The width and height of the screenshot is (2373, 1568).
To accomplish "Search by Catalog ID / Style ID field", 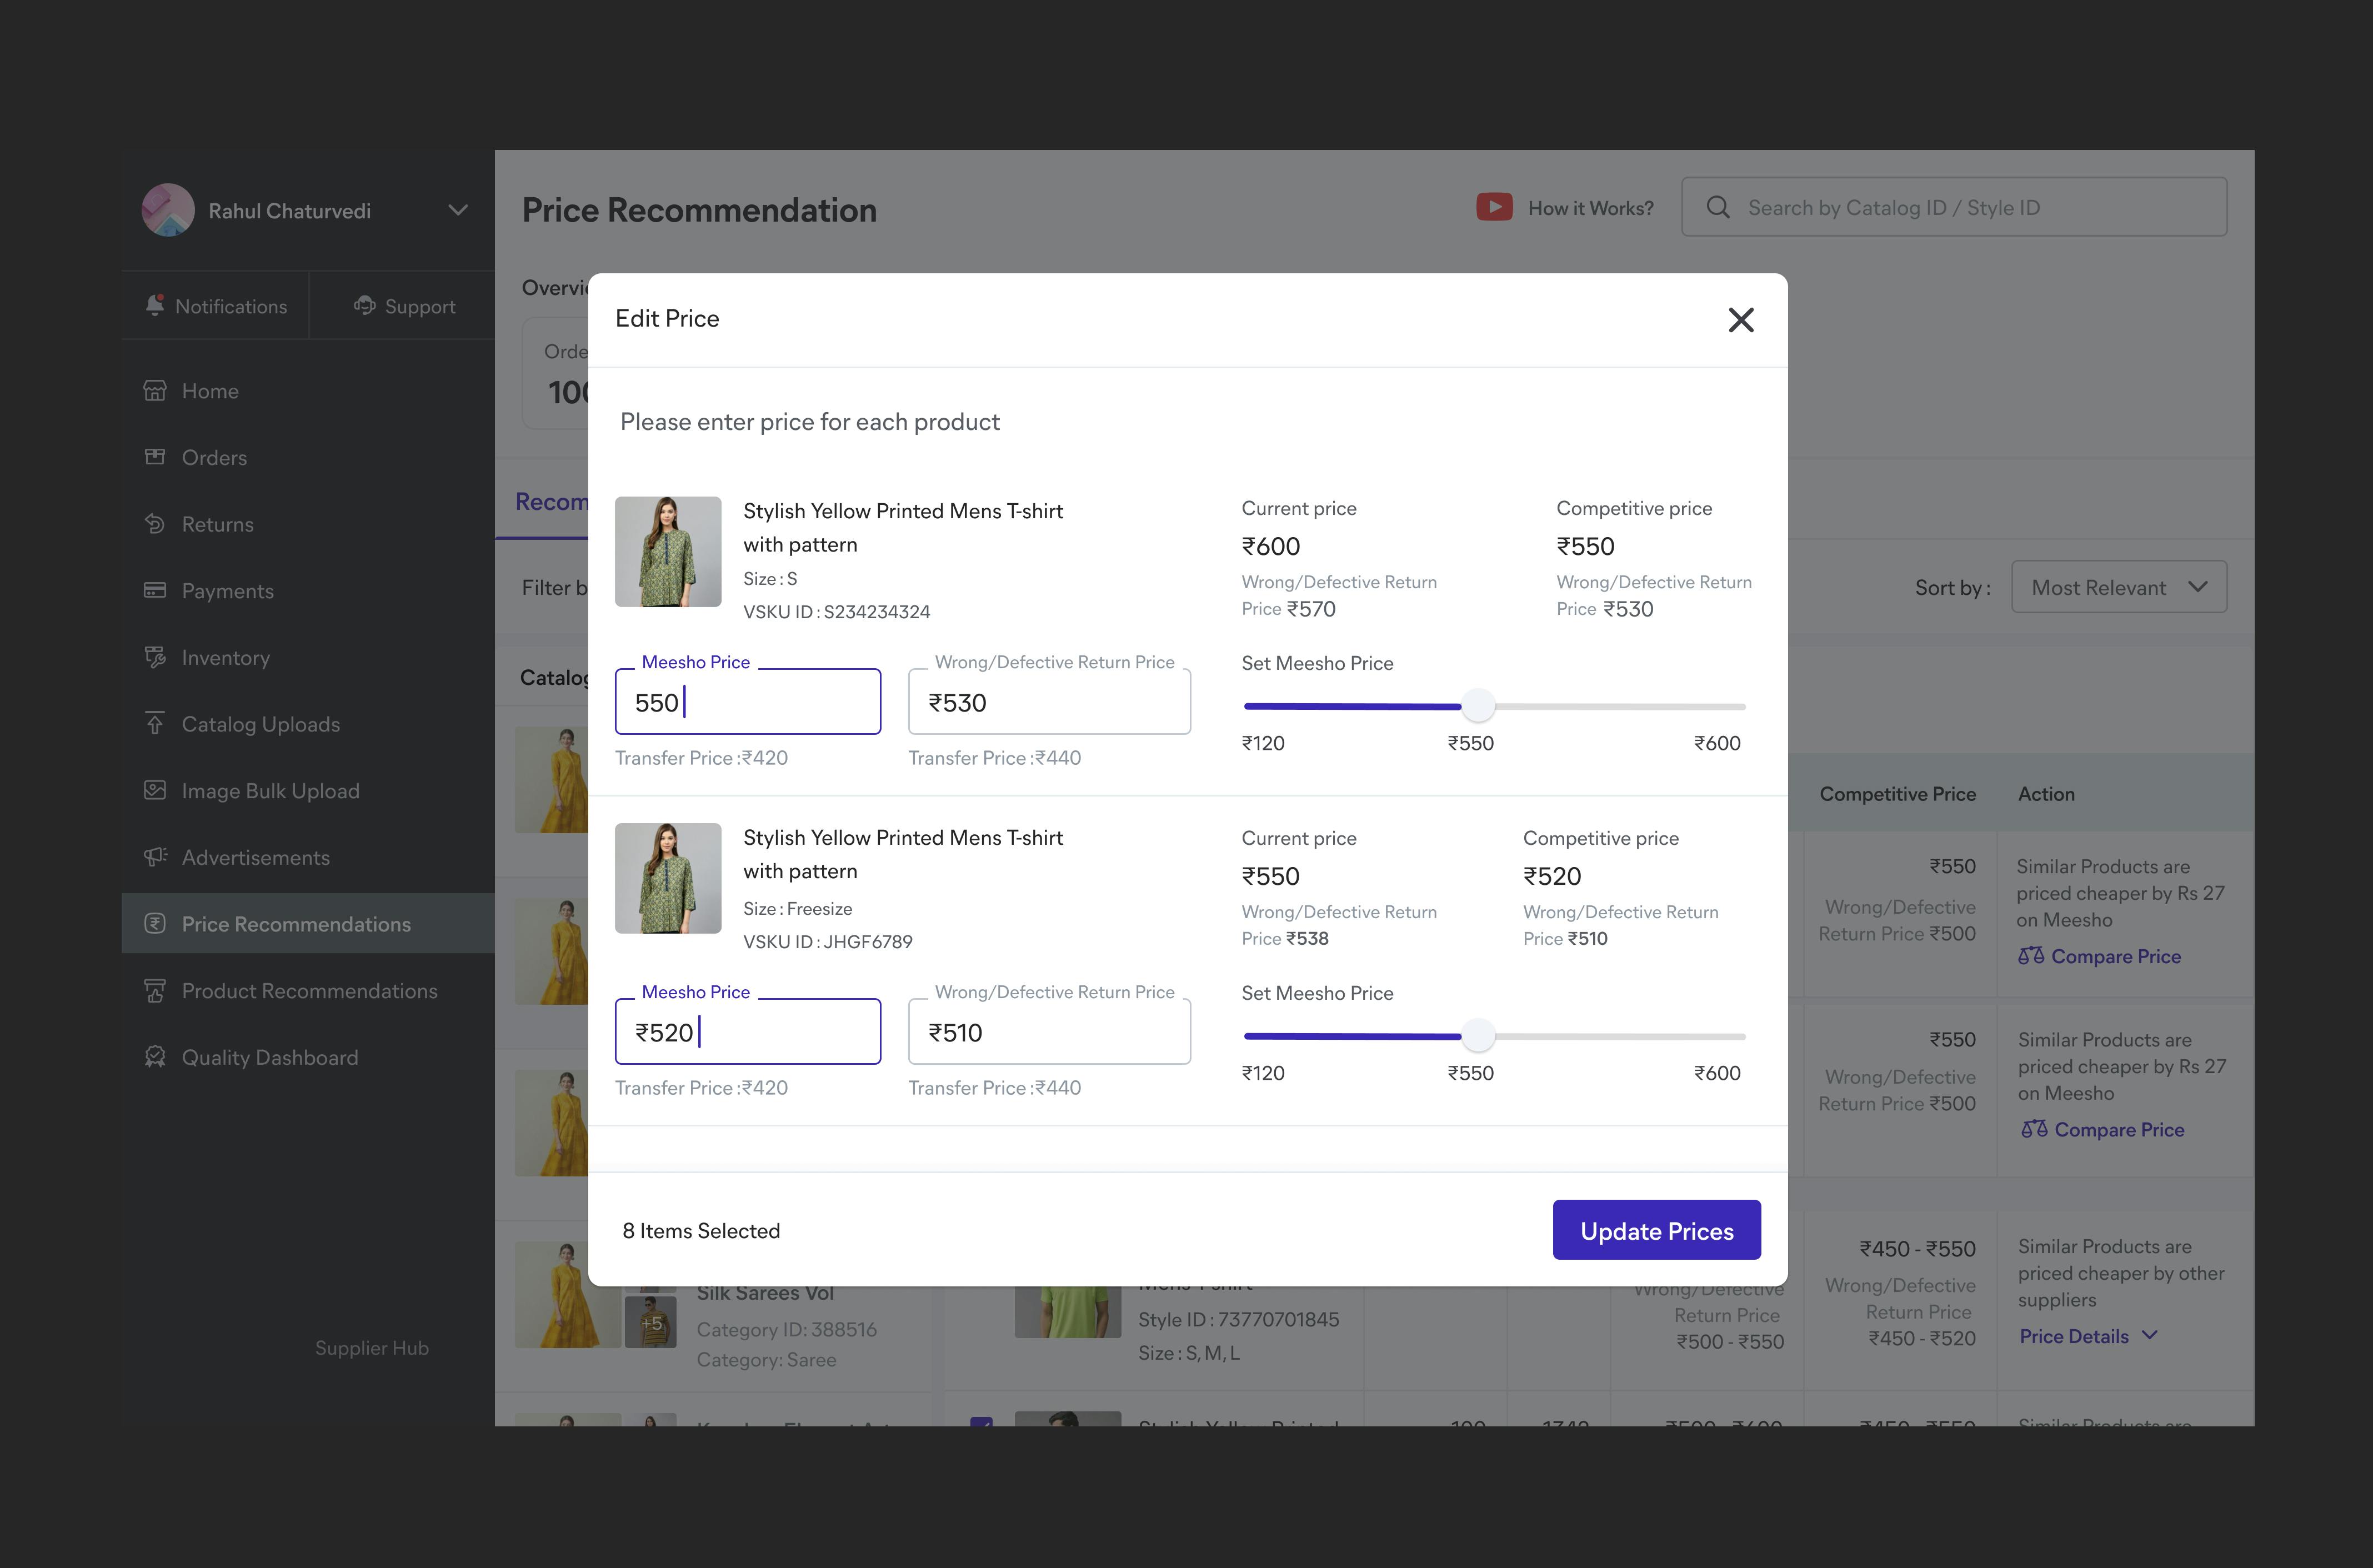I will click(x=1954, y=207).
